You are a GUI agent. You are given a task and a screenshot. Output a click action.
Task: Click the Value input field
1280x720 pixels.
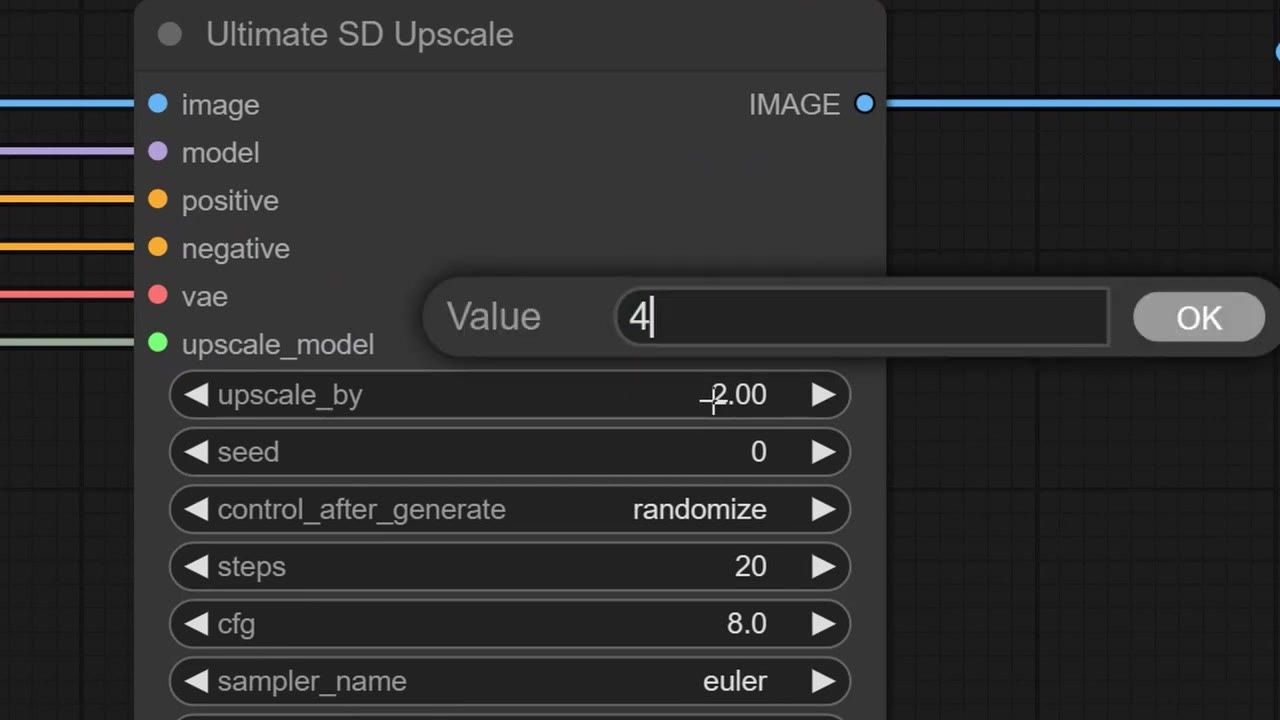862,317
